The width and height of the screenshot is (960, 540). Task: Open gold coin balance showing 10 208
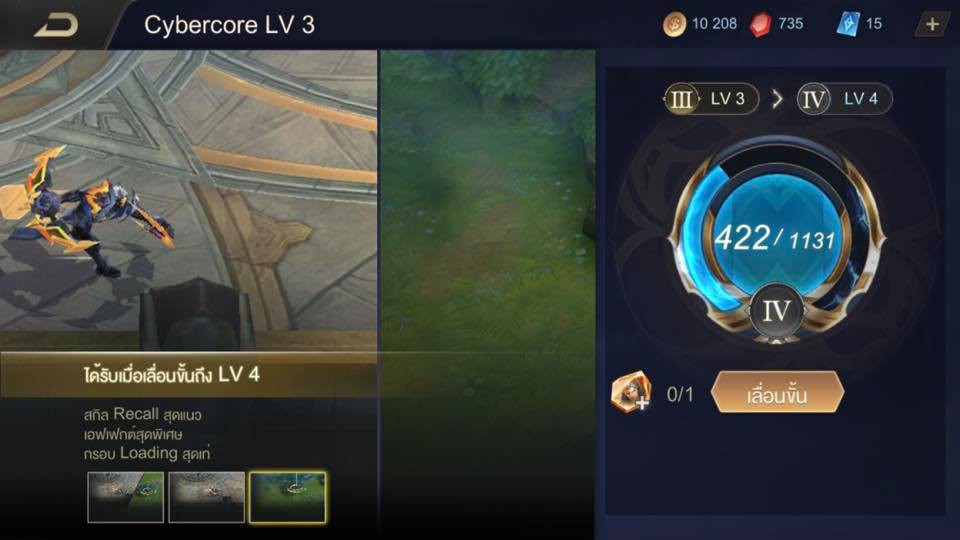tap(700, 24)
